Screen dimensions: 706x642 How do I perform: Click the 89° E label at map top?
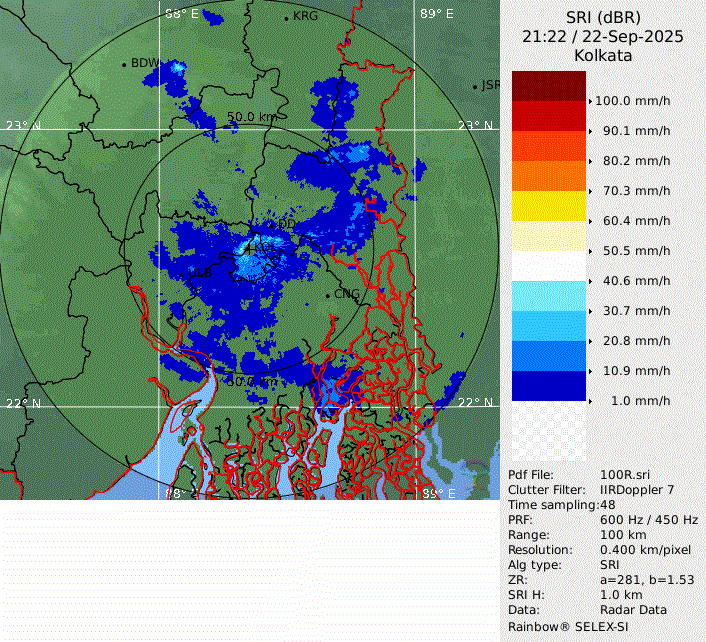[435, 14]
